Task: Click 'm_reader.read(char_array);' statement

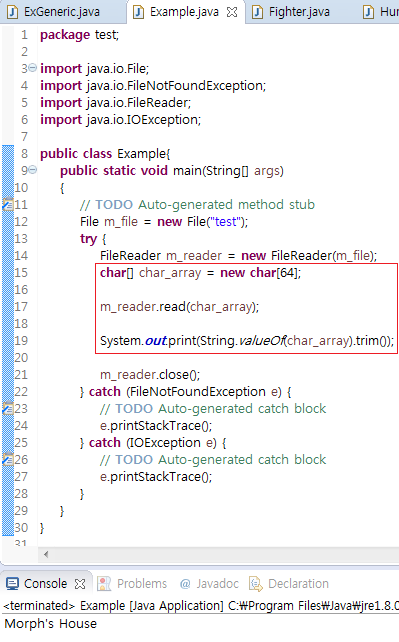Action: point(180,307)
